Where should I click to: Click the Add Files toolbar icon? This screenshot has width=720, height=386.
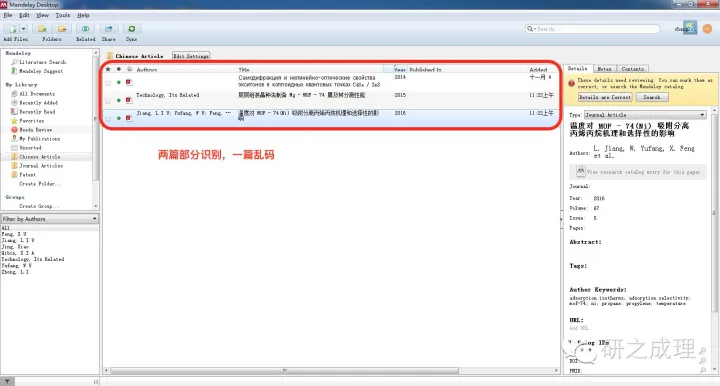(x=12, y=29)
